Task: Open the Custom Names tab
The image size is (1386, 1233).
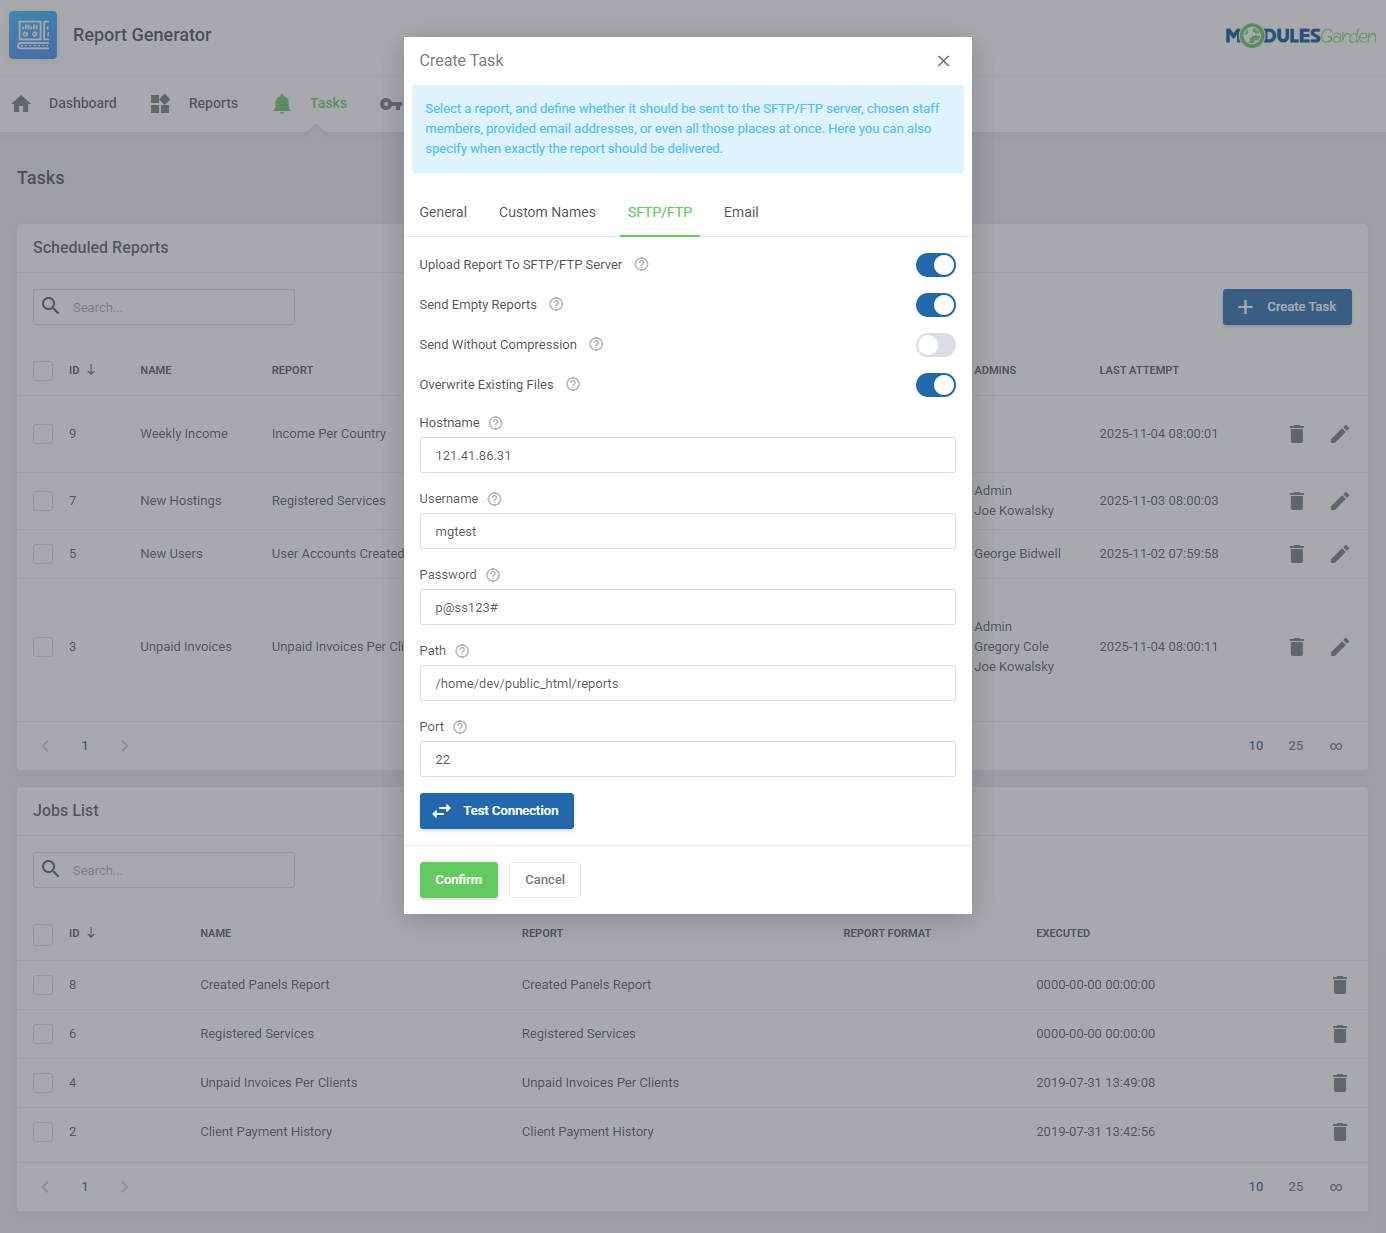Action: click(x=547, y=212)
